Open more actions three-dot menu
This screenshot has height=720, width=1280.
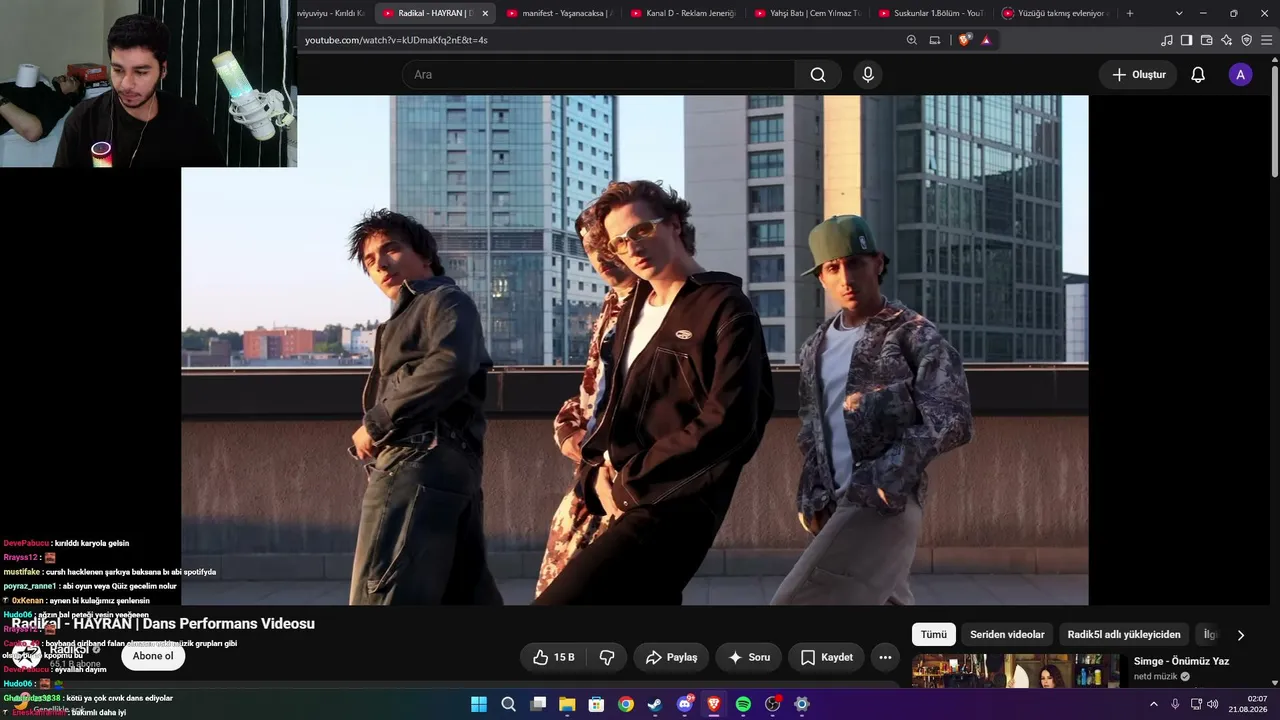click(885, 657)
